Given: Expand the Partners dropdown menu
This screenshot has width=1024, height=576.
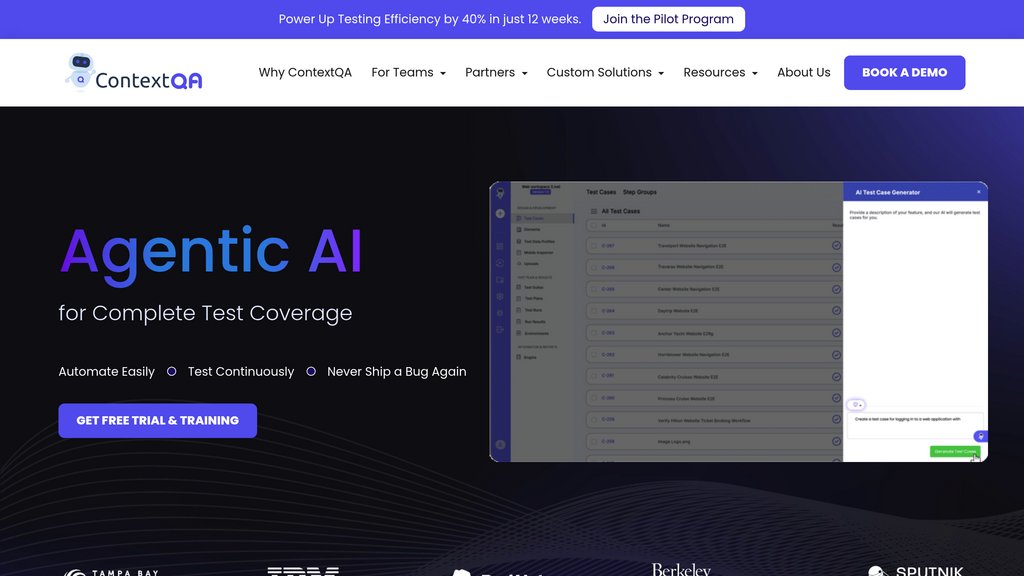Looking at the screenshot, I should tap(496, 72).
